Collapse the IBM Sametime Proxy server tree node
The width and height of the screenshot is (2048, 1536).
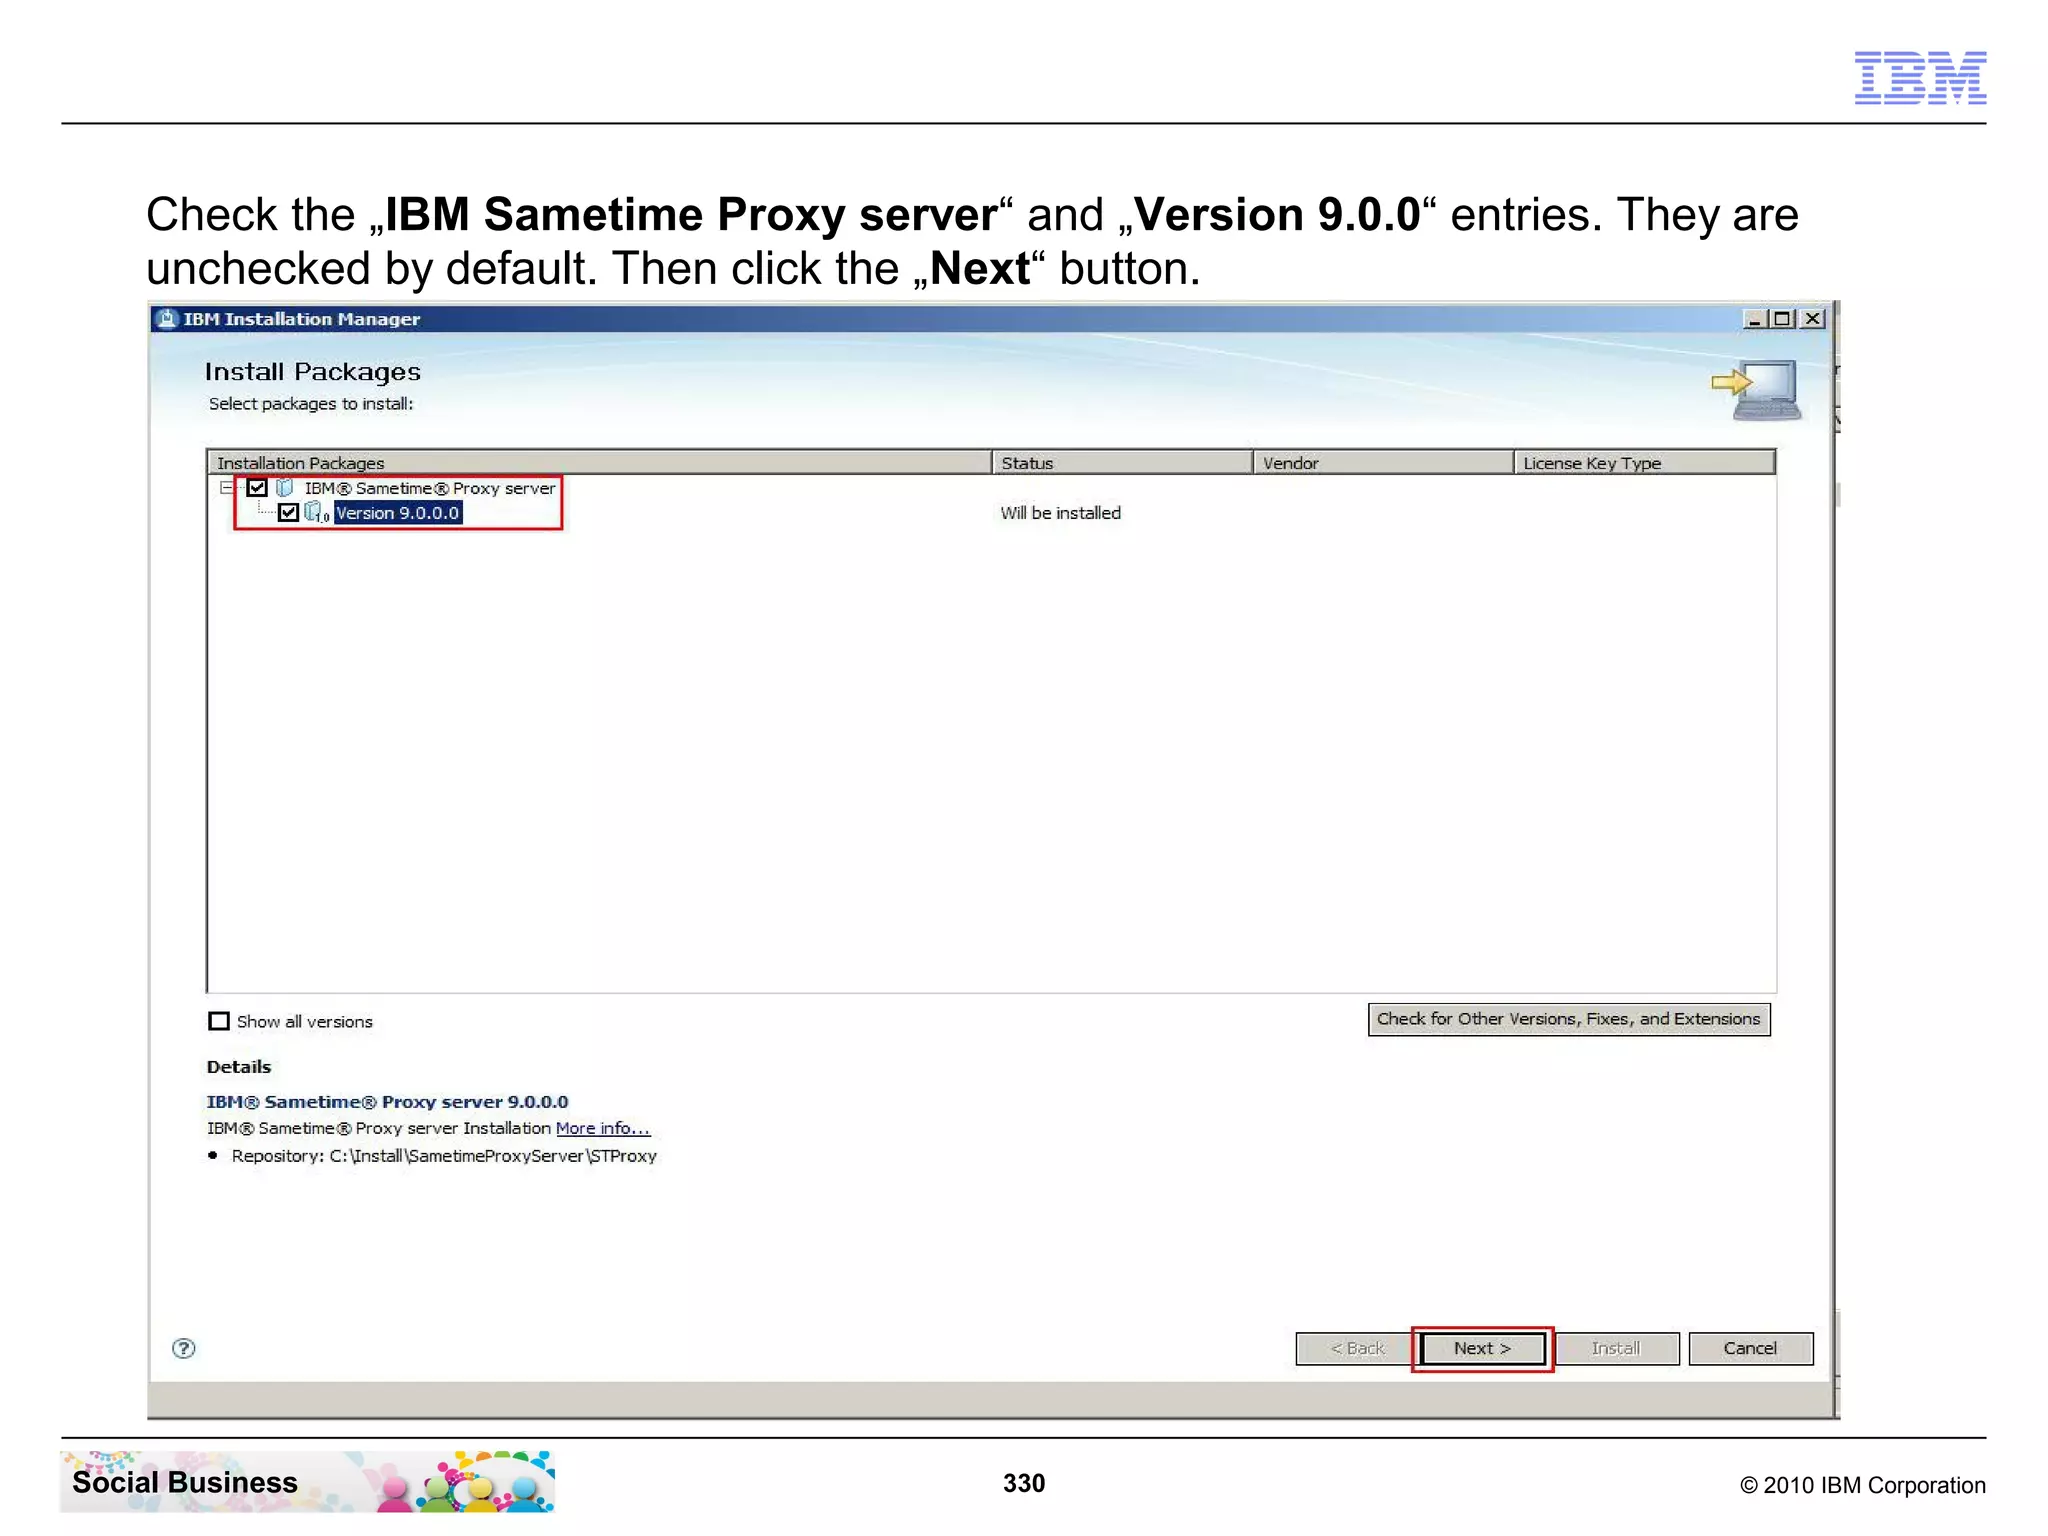(226, 488)
